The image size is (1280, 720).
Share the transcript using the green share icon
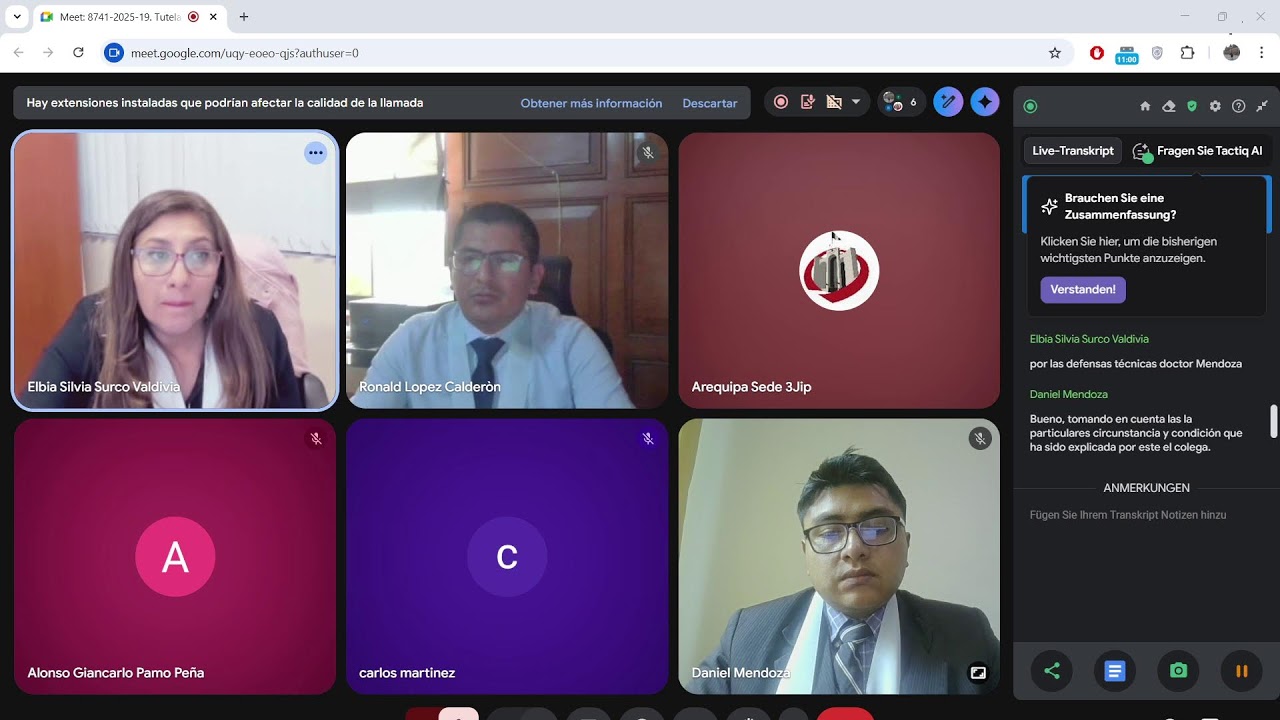1051,671
